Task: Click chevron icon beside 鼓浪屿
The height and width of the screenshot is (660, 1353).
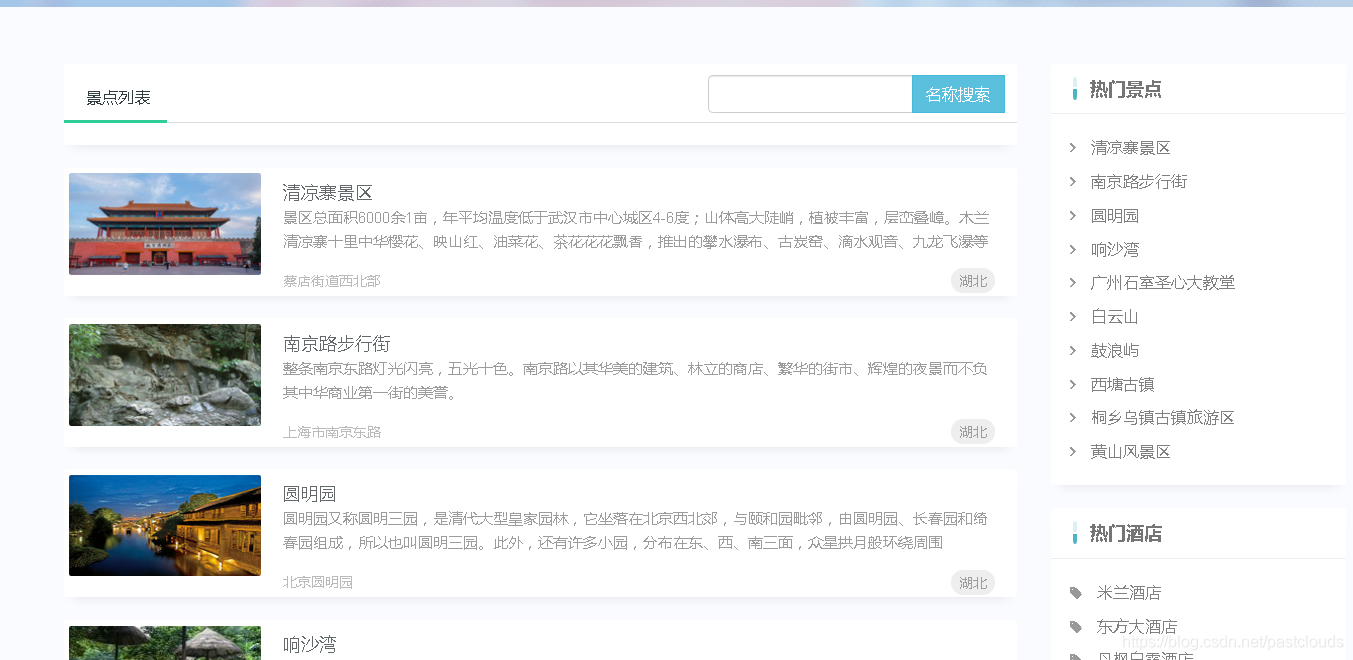Action: click(1073, 351)
